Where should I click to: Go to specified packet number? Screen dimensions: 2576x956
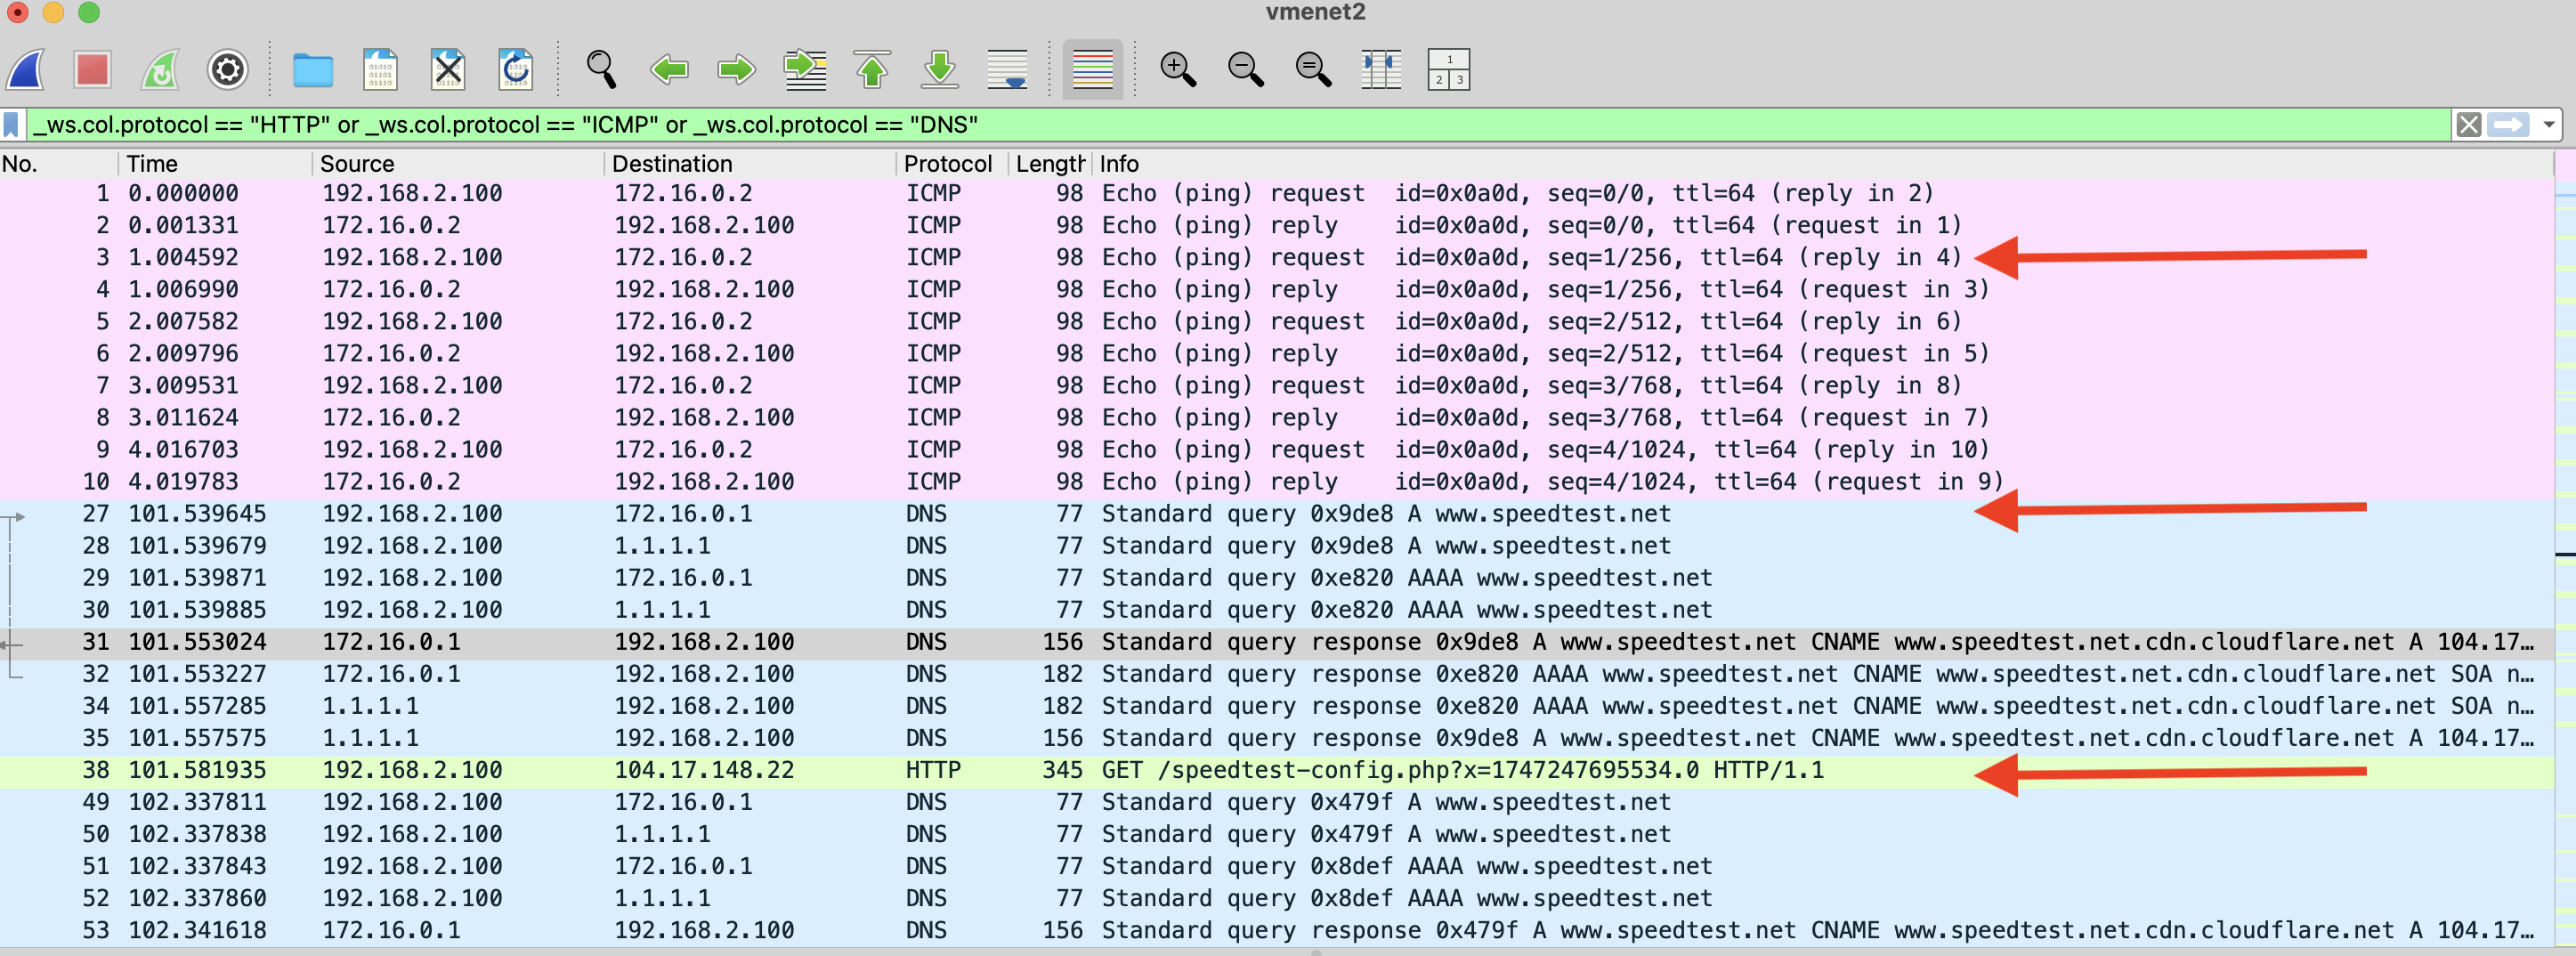point(805,70)
